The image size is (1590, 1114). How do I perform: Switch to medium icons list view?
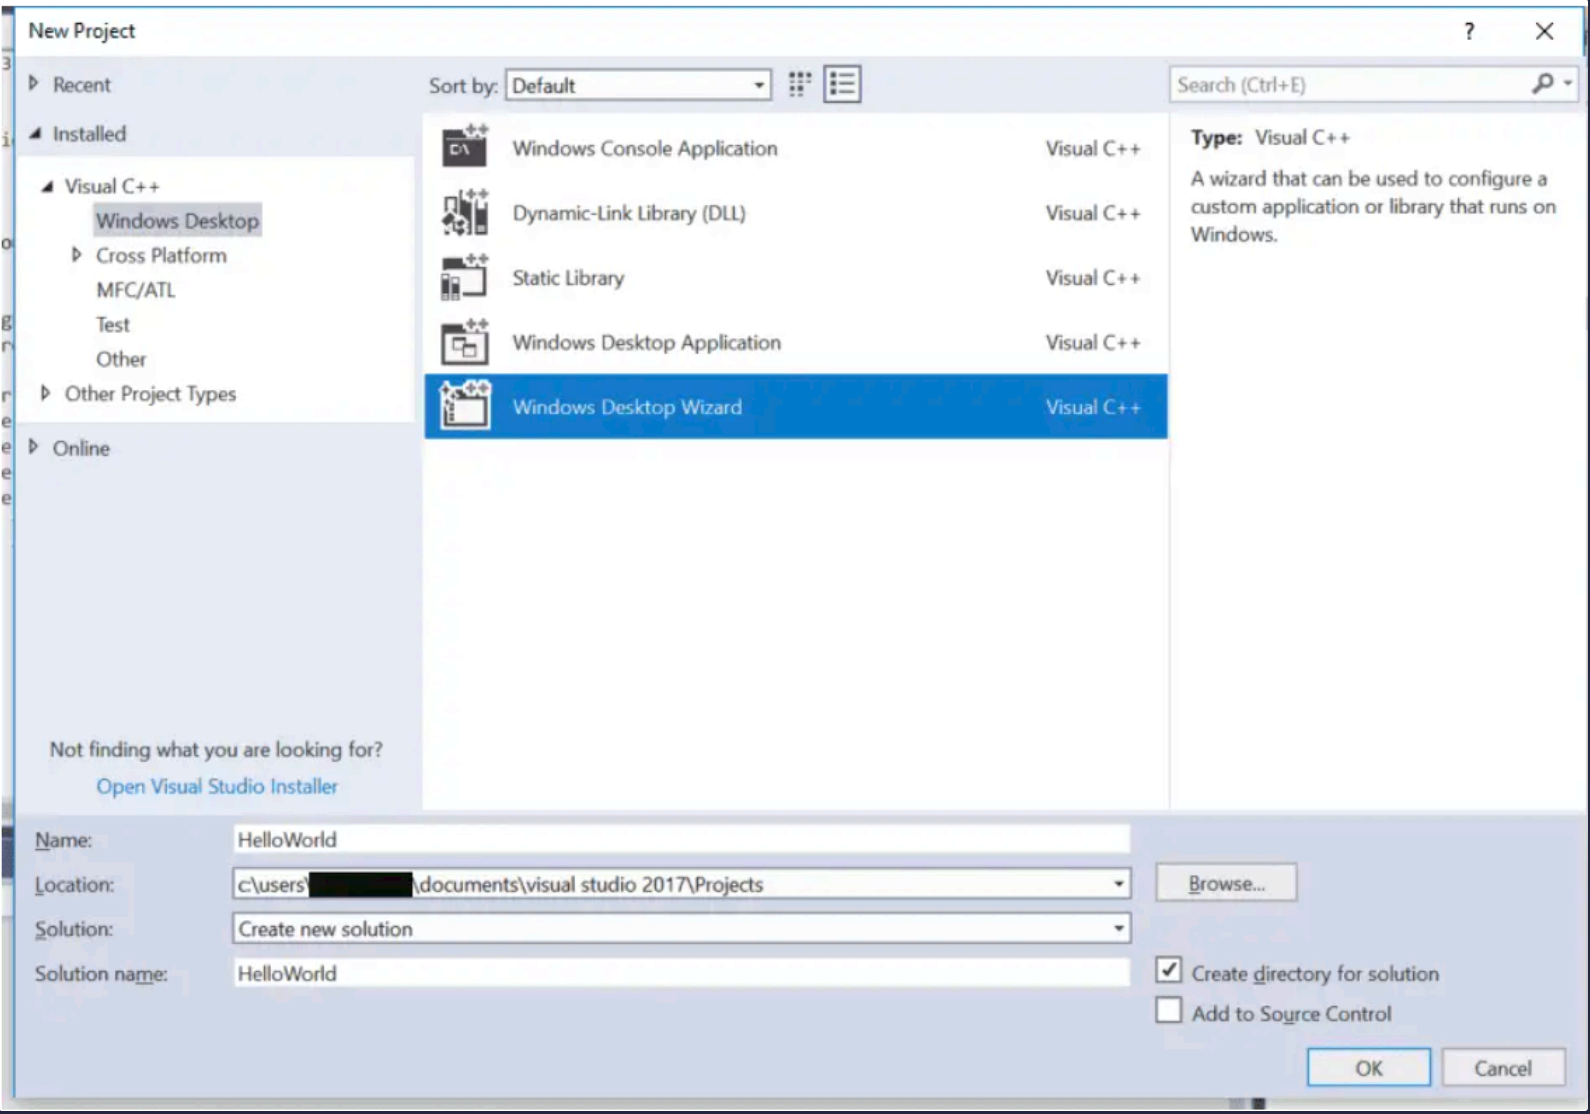[x=842, y=85]
